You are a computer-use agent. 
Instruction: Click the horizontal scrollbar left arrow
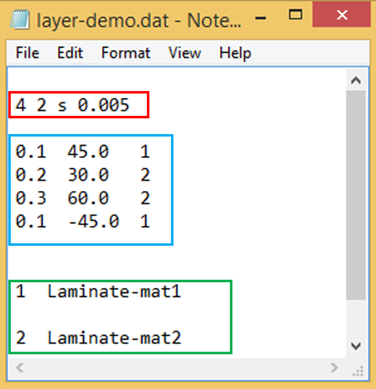click(x=19, y=368)
